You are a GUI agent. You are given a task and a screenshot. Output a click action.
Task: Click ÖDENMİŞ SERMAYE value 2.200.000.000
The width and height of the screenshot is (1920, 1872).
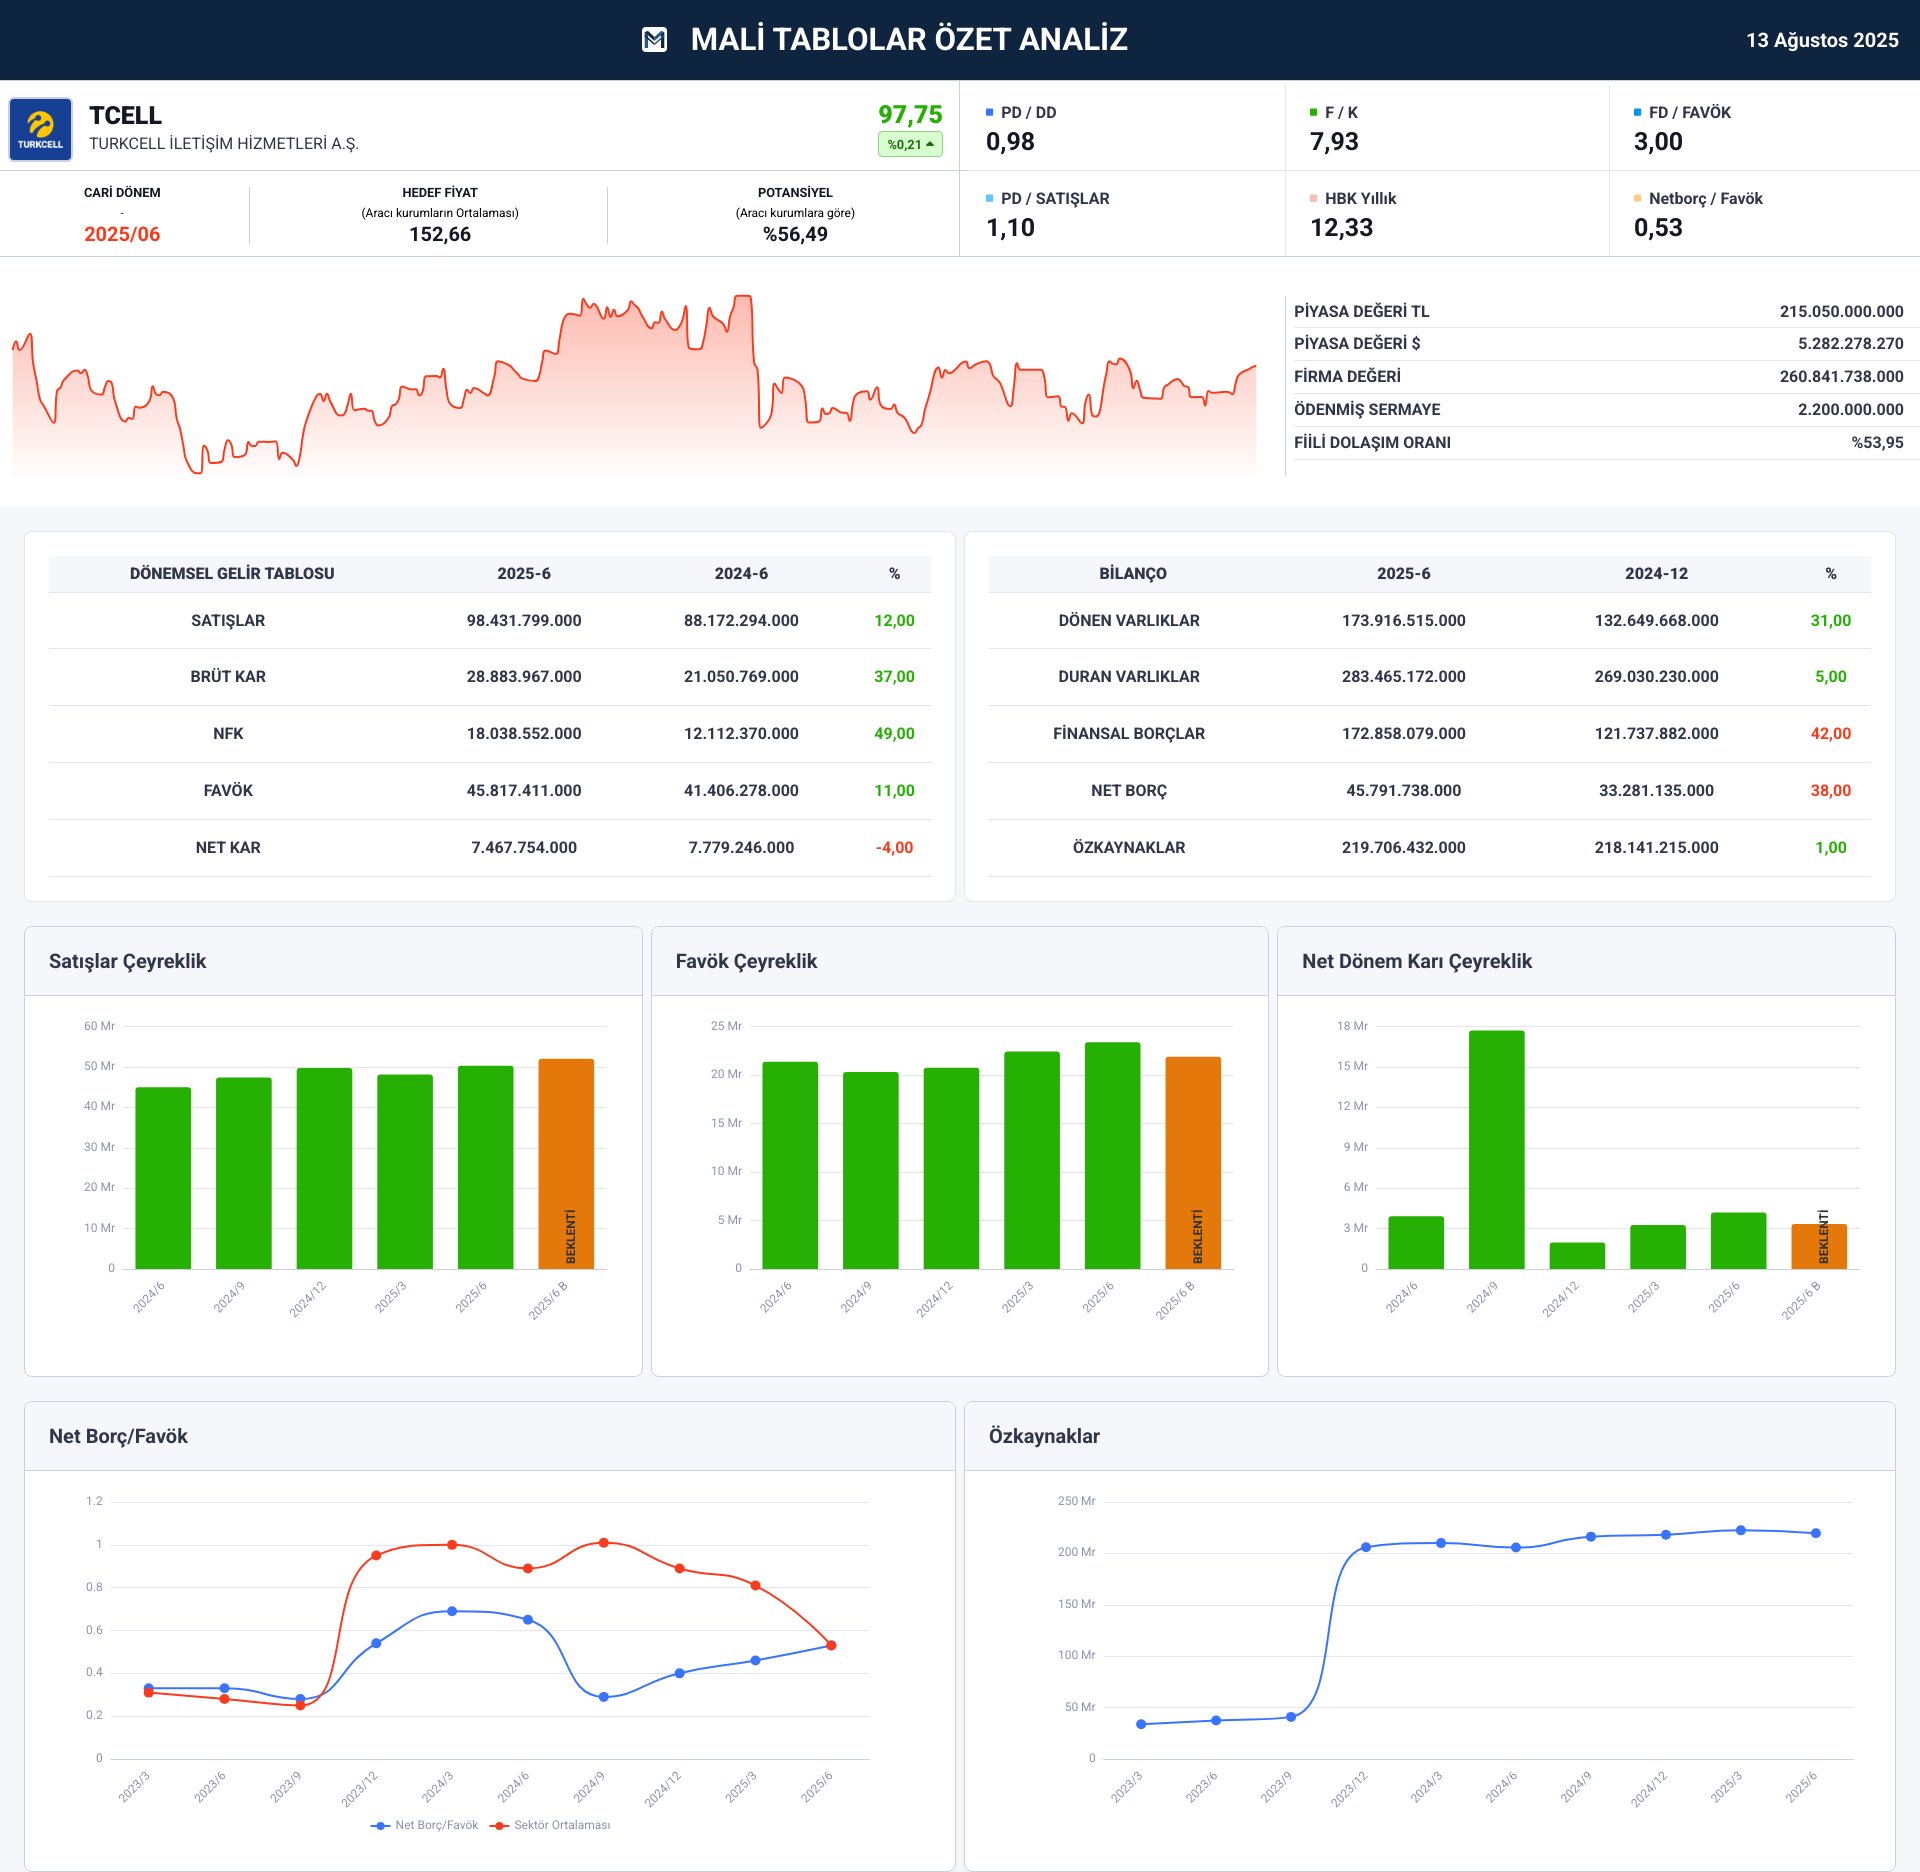tap(1850, 409)
